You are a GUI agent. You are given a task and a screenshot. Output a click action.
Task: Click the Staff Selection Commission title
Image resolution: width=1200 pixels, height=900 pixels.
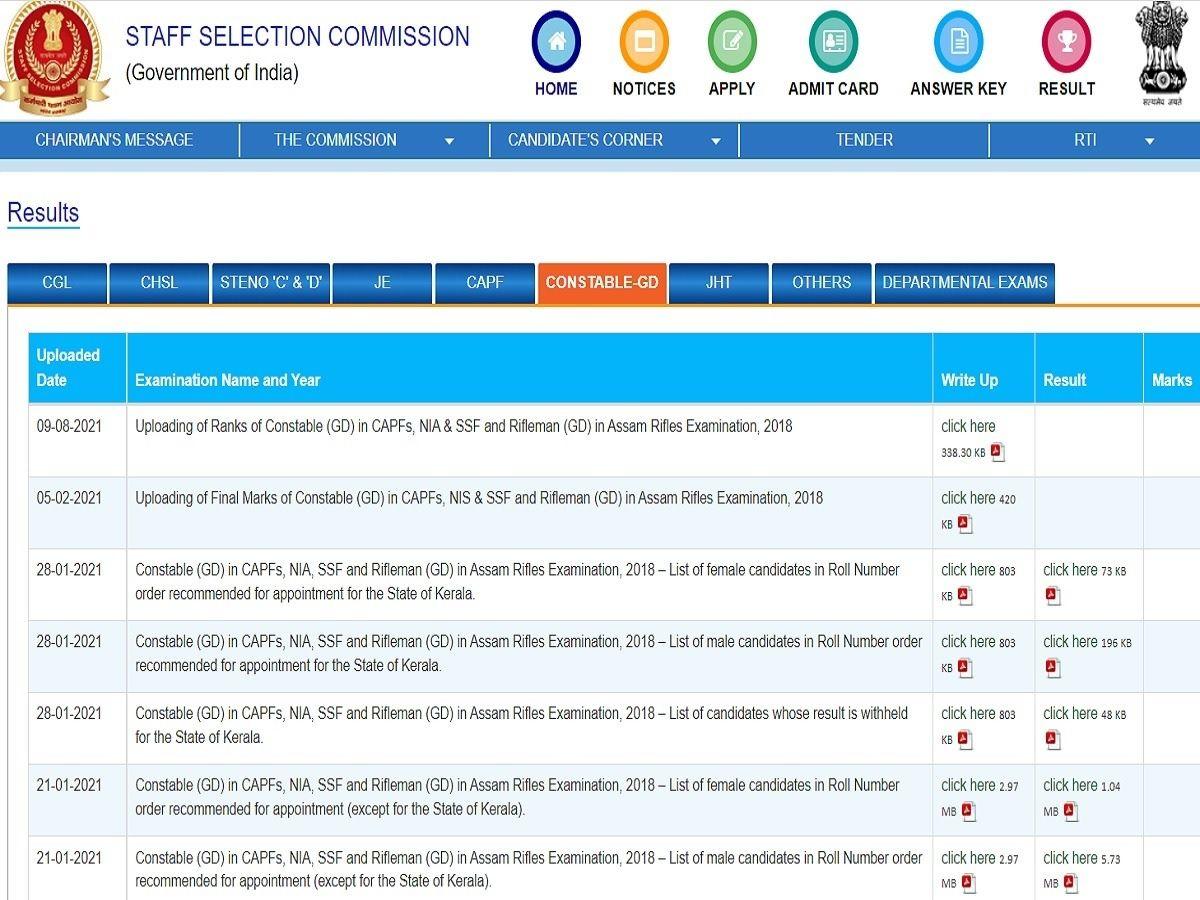click(x=297, y=37)
